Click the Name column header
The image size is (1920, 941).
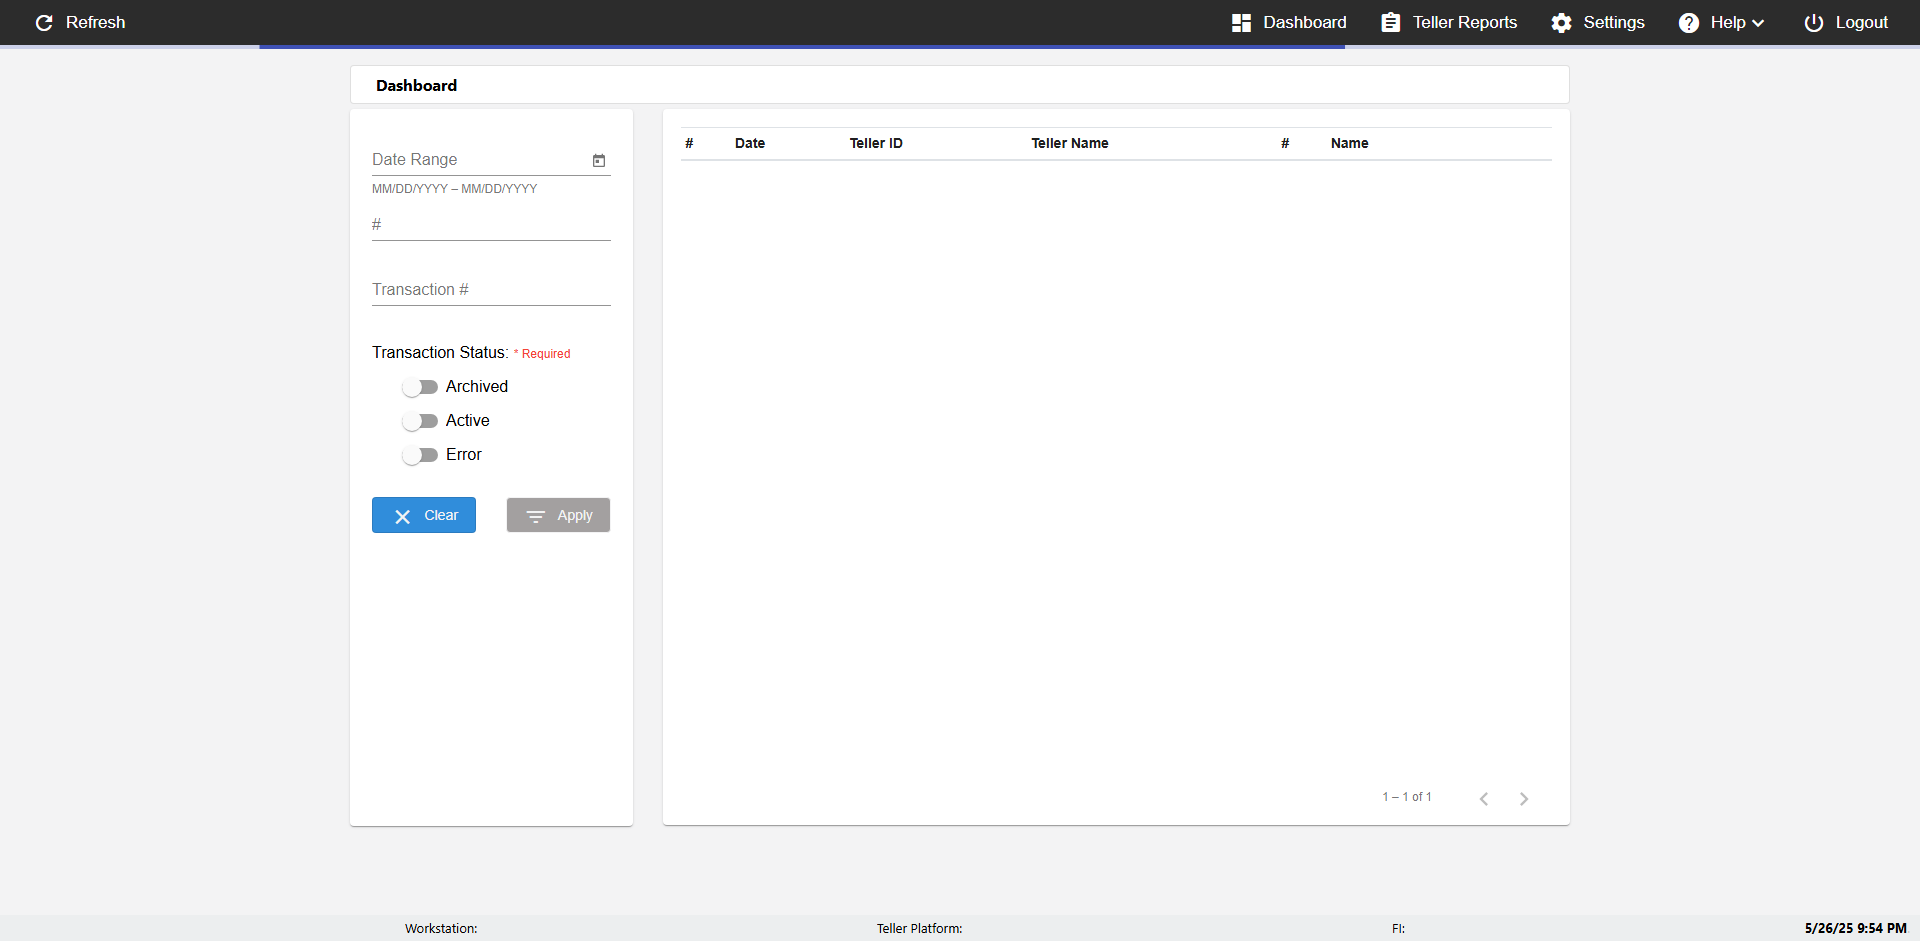(x=1349, y=143)
